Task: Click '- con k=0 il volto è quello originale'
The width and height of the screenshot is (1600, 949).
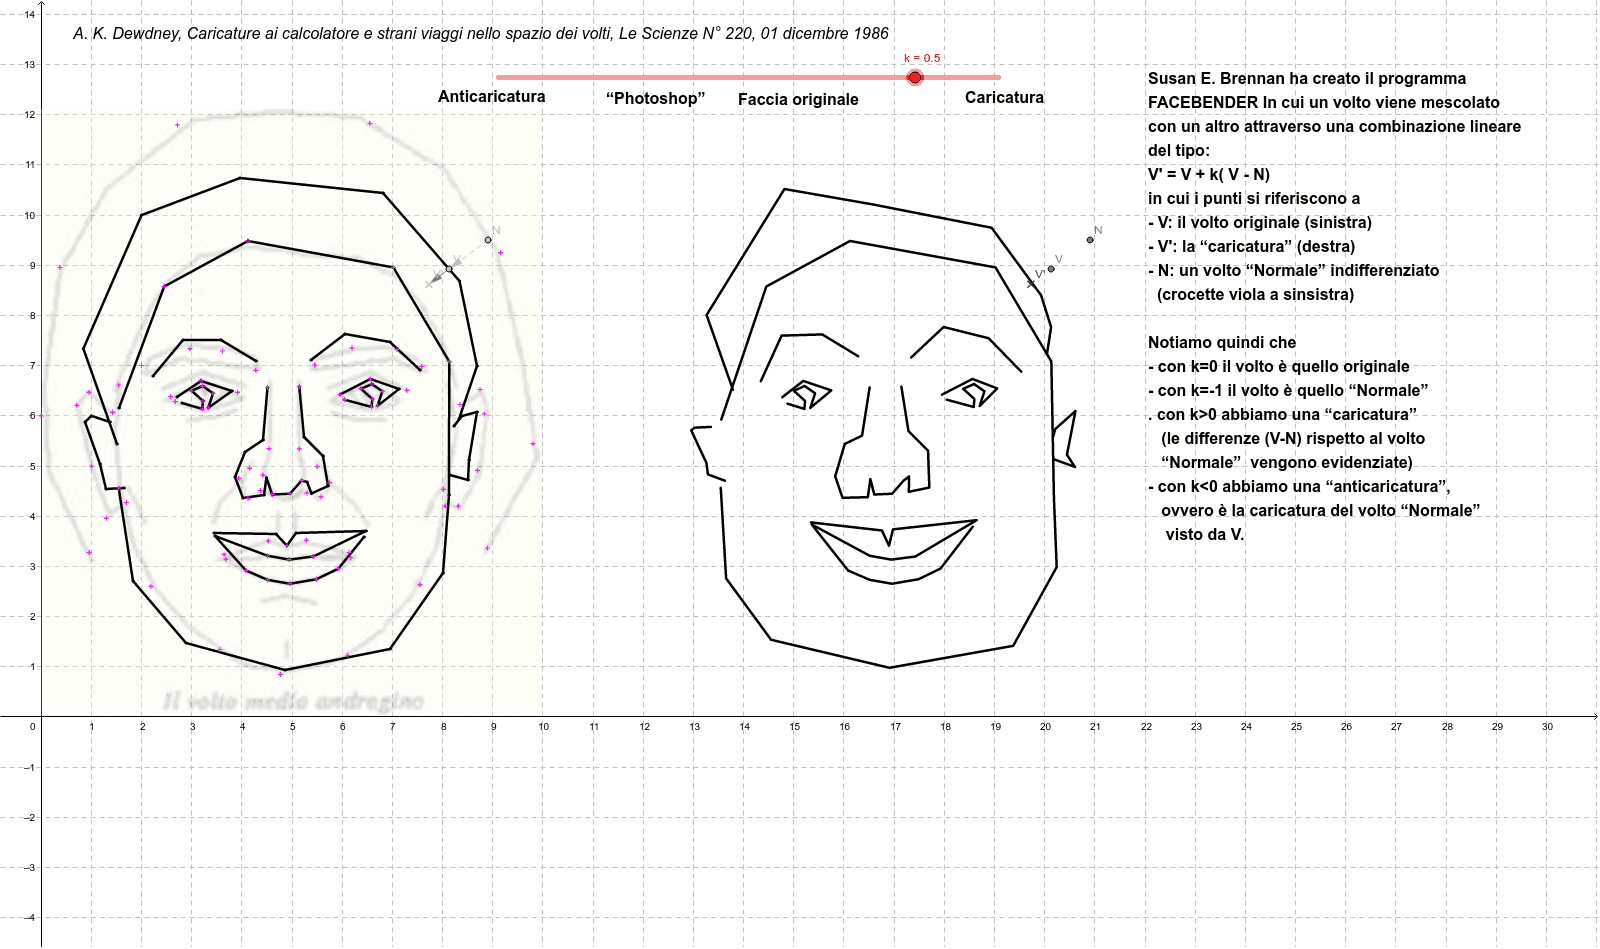Action: (1279, 366)
